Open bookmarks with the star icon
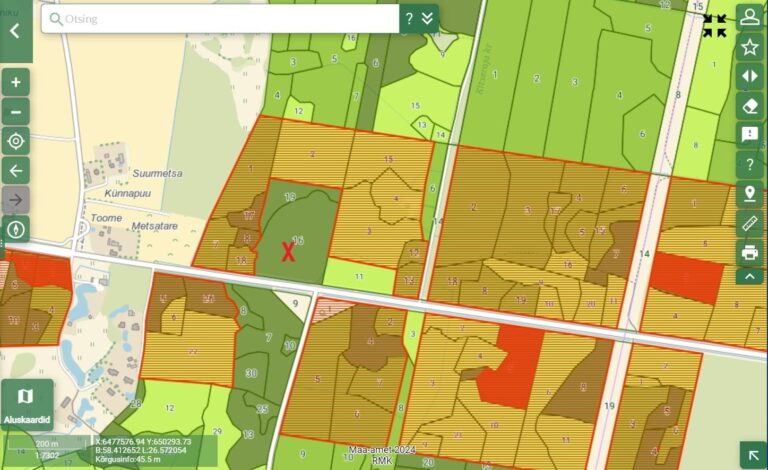The image size is (768, 470). 749,47
